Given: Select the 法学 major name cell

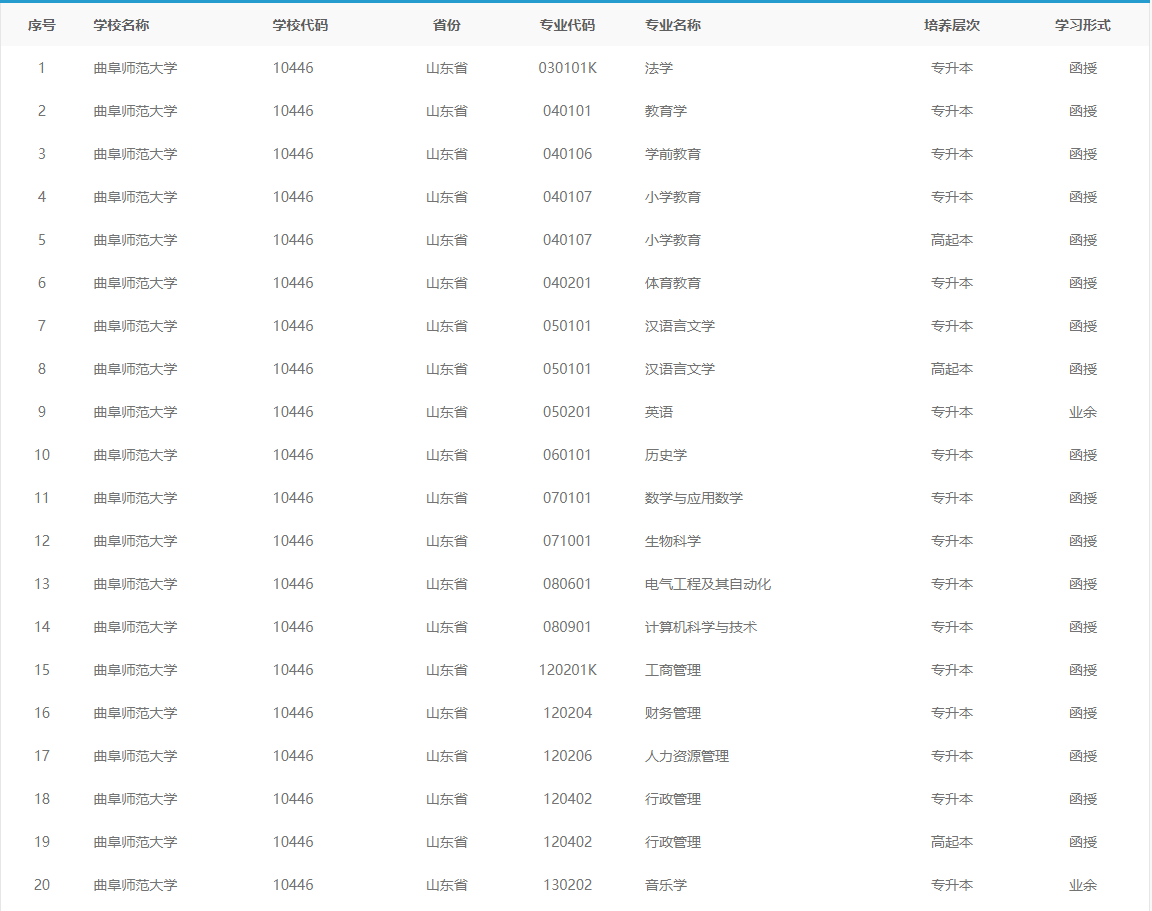Looking at the screenshot, I should [659, 68].
